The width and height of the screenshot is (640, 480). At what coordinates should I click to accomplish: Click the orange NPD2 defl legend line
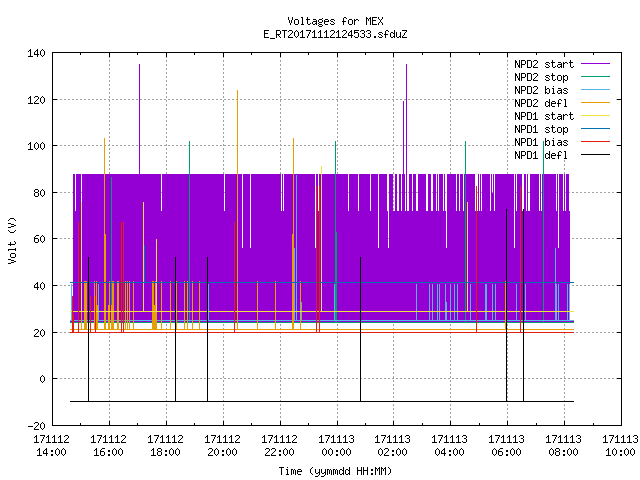coord(595,102)
